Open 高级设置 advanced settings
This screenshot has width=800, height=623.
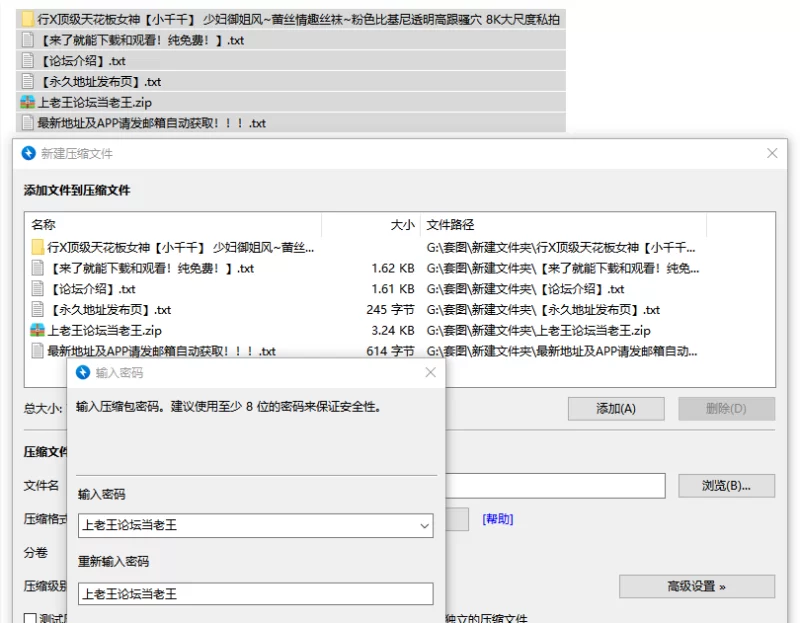(x=696, y=586)
